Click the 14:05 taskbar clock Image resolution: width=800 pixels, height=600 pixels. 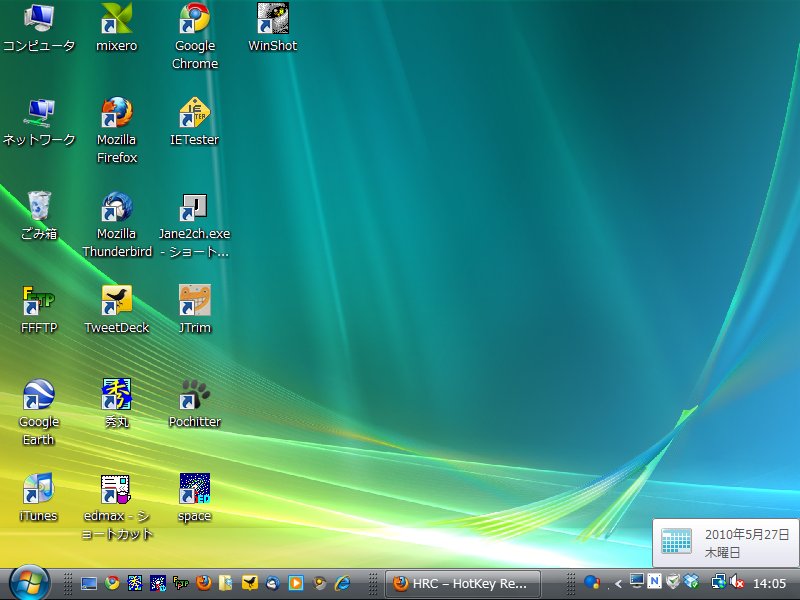point(769,583)
